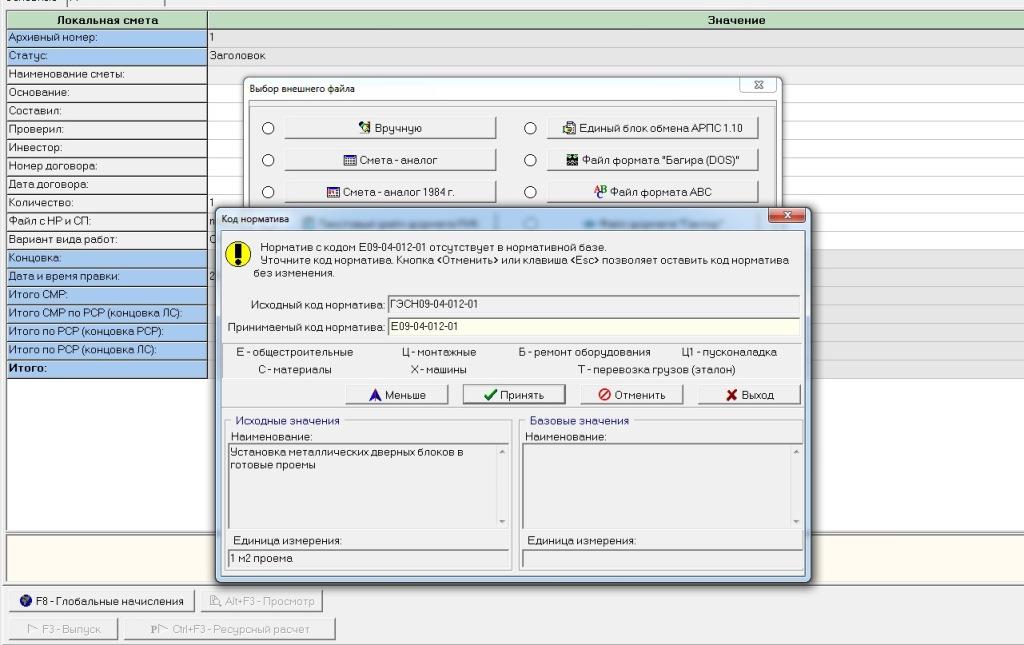
Task: Click the Смета - аналог table icon
Action: pyautogui.click(x=350, y=160)
